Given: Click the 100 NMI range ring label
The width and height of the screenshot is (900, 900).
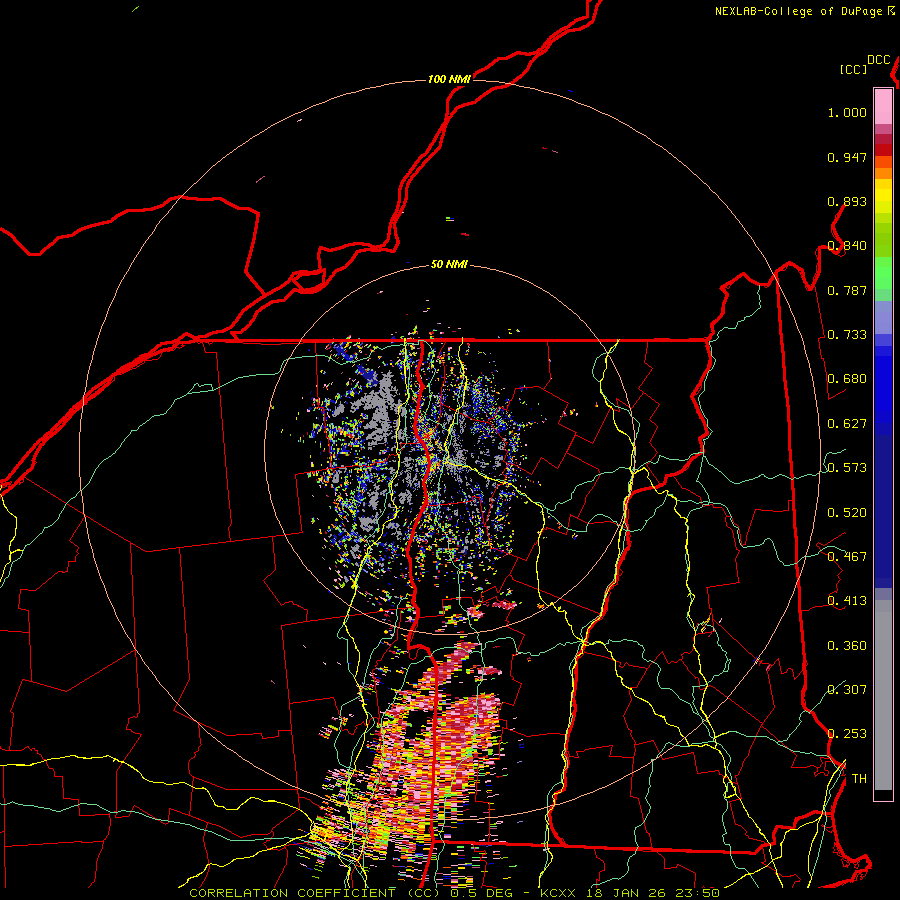Looking at the screenshot, I should click(449, 79).
